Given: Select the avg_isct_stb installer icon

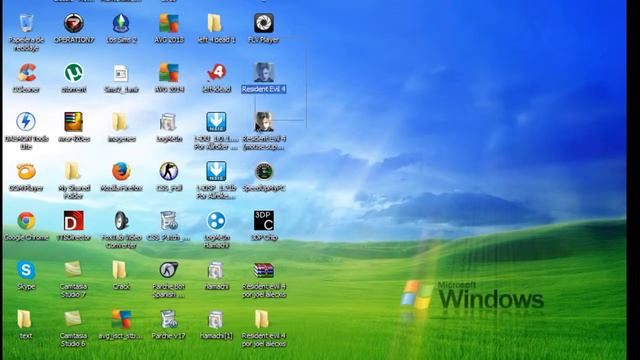Looking at the screenshot, I should [121, 319].
